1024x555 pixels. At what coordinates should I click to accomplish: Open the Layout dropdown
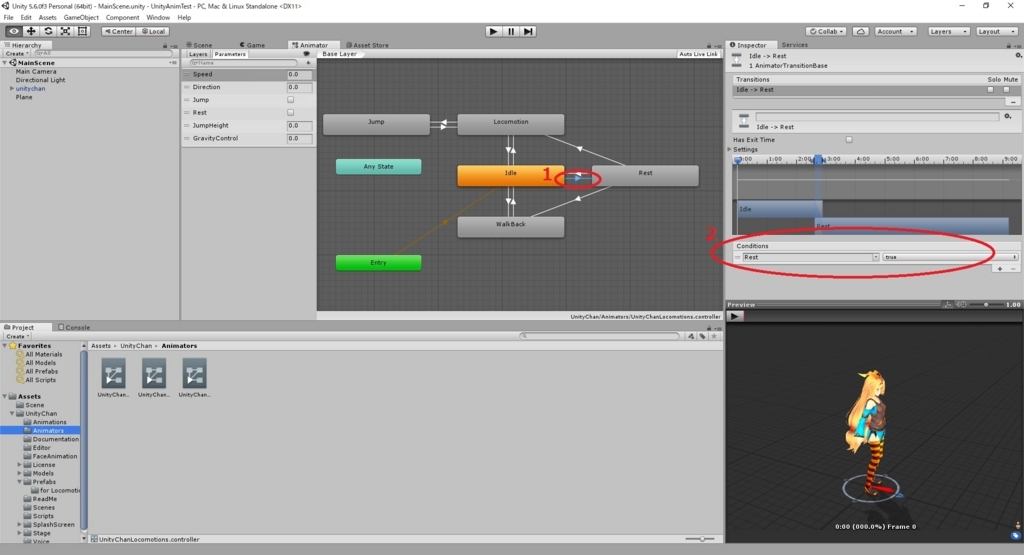tap(997, 31)
